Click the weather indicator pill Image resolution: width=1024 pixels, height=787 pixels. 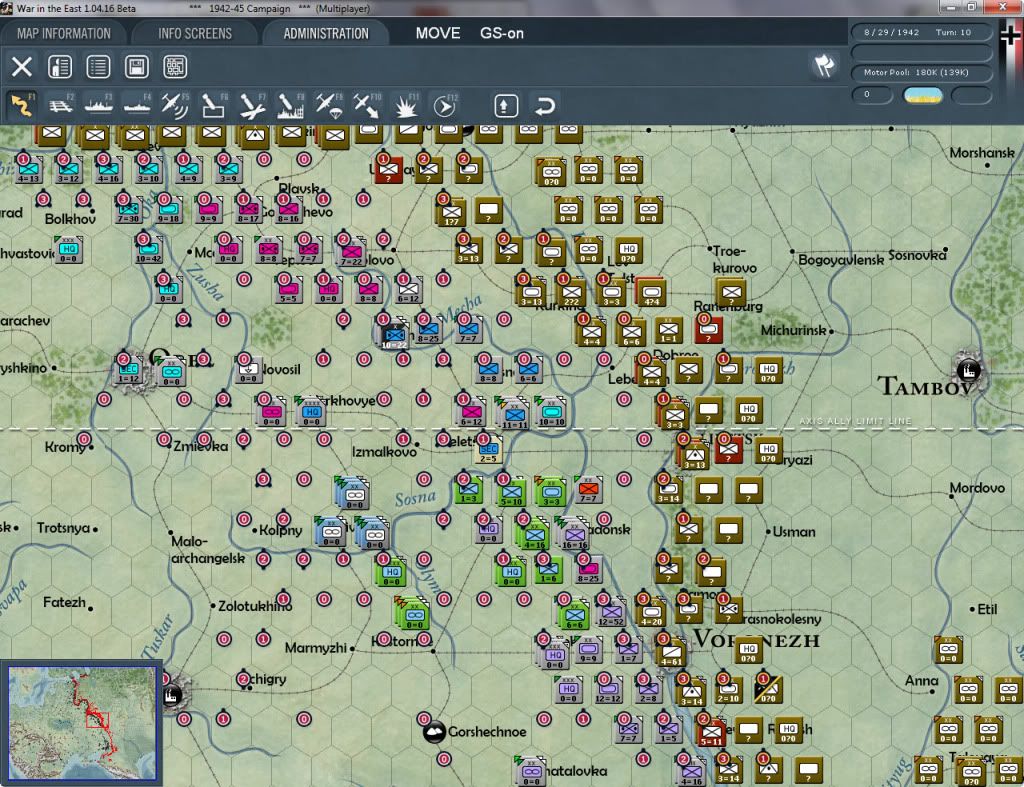(922, 95)
